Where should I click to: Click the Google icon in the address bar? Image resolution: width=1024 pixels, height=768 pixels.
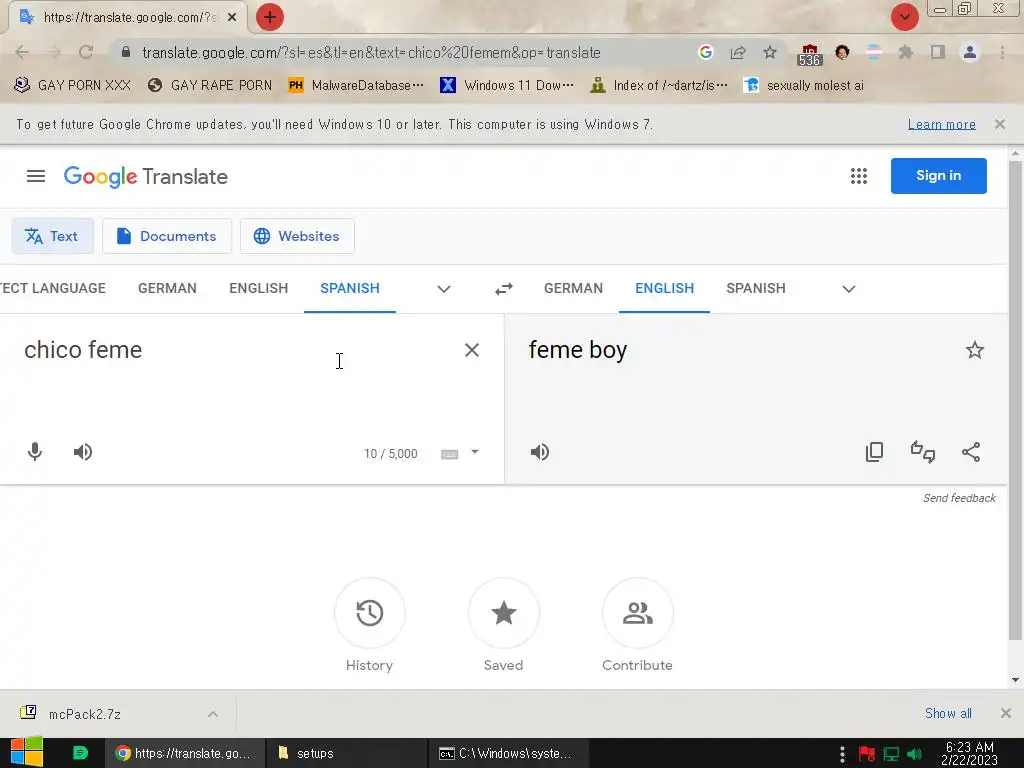[x=705, y=52]
